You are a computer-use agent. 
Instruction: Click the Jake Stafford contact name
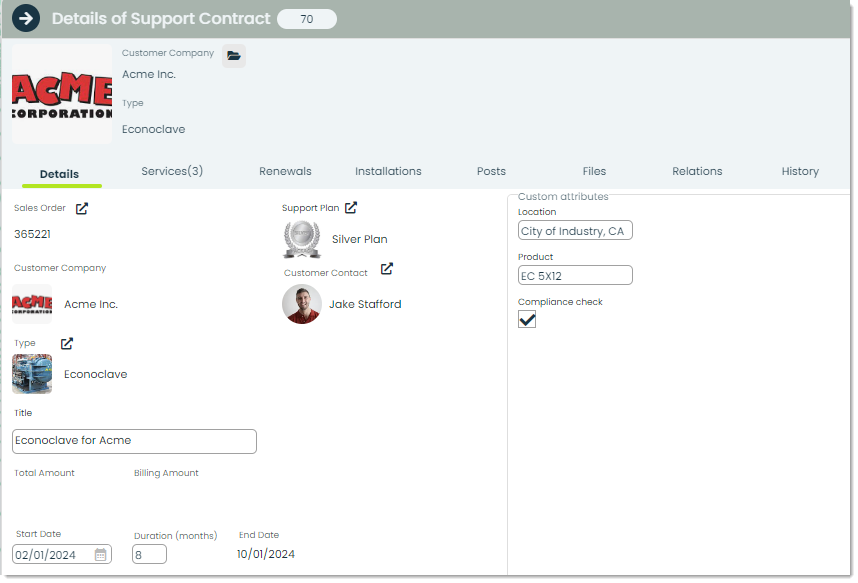pos(365,304)
